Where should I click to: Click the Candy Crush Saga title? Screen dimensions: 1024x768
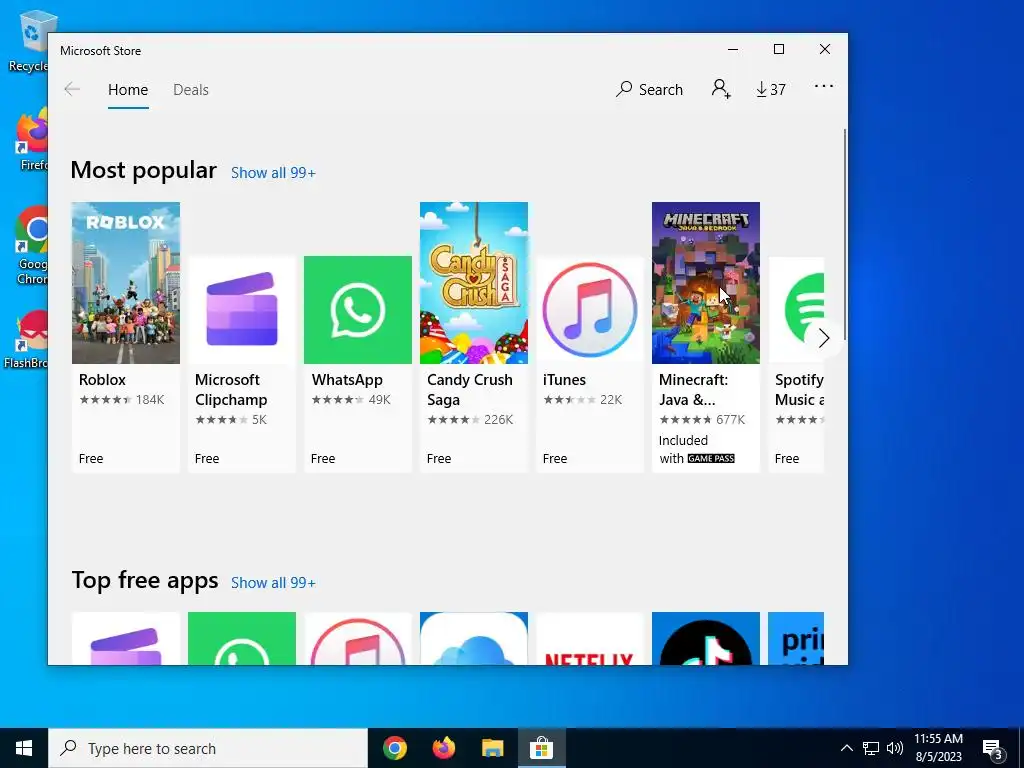coord(470,389)
